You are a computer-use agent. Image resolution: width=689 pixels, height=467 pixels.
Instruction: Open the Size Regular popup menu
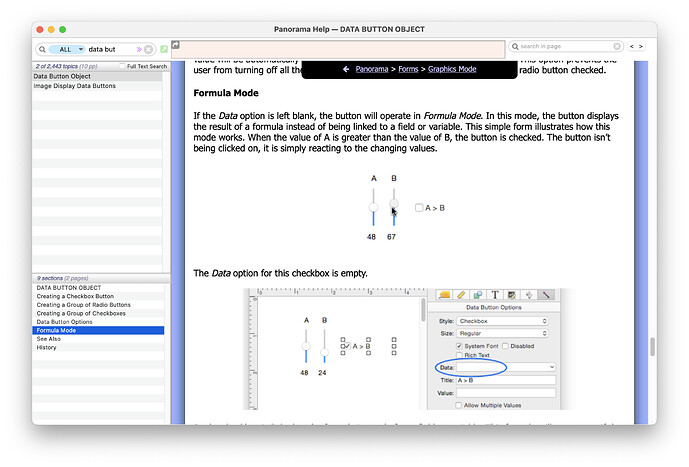[502, 333]
